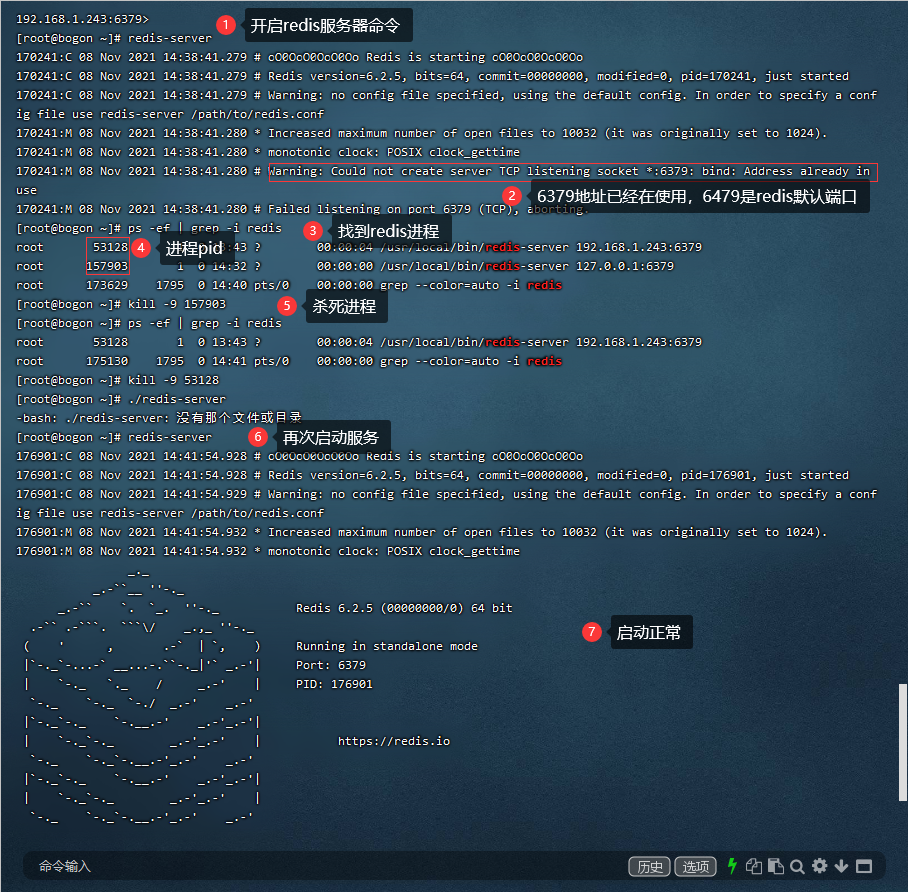Click red marker 5 beside 杀死进程
This screenshot has width=908, height=892.
(x=287, y=306)
